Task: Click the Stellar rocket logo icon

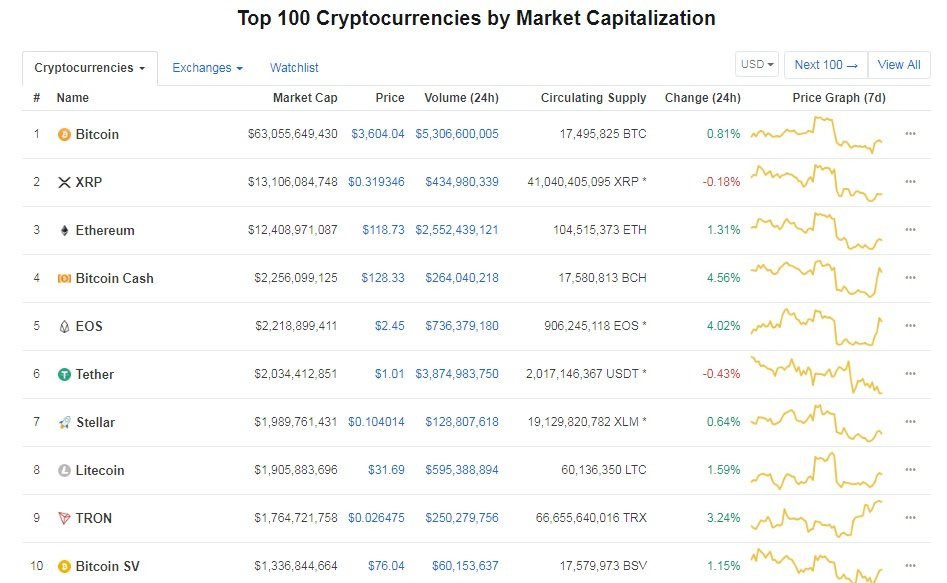Action: click(64, 422)
